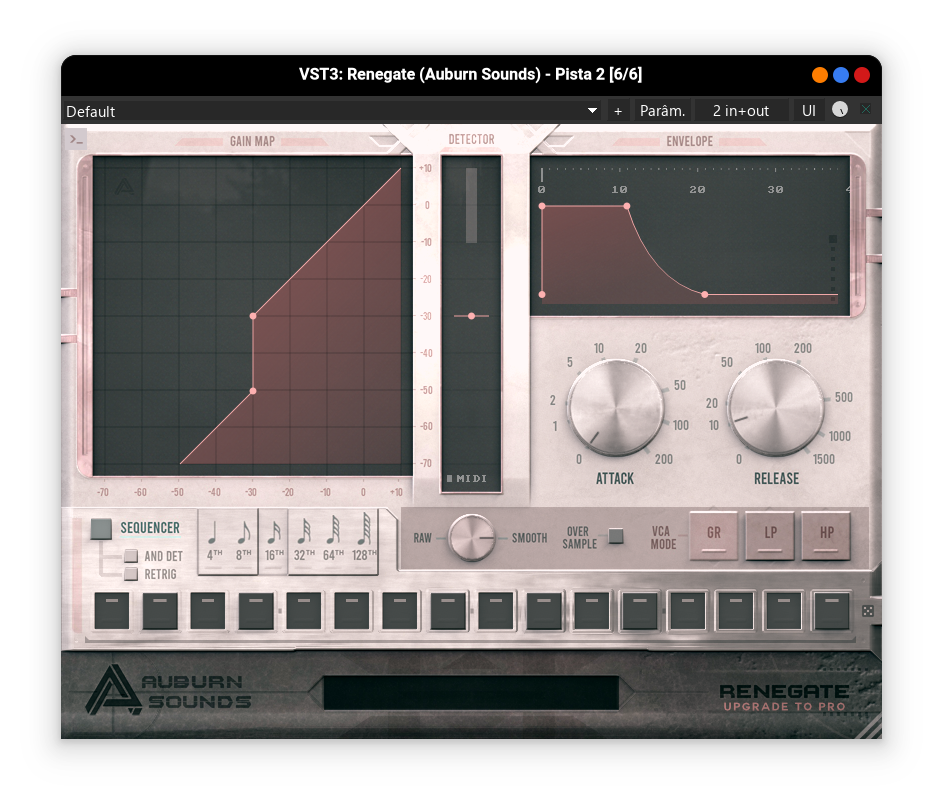Set sequencer to 128th notes
The image size is (943, 806).
coord(364,541)
